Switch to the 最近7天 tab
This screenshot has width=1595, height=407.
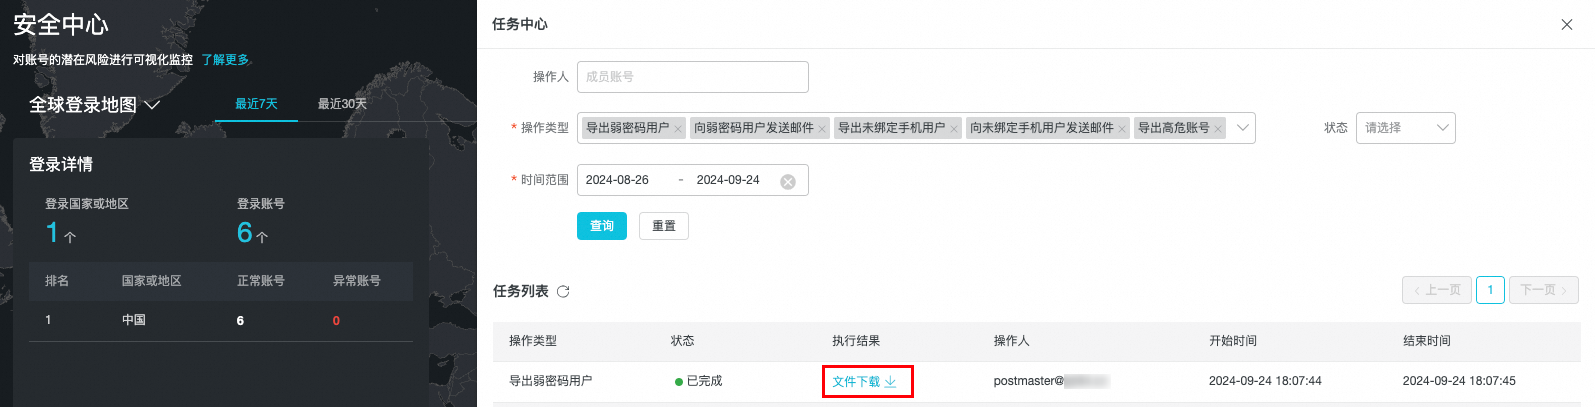[256, 104]
